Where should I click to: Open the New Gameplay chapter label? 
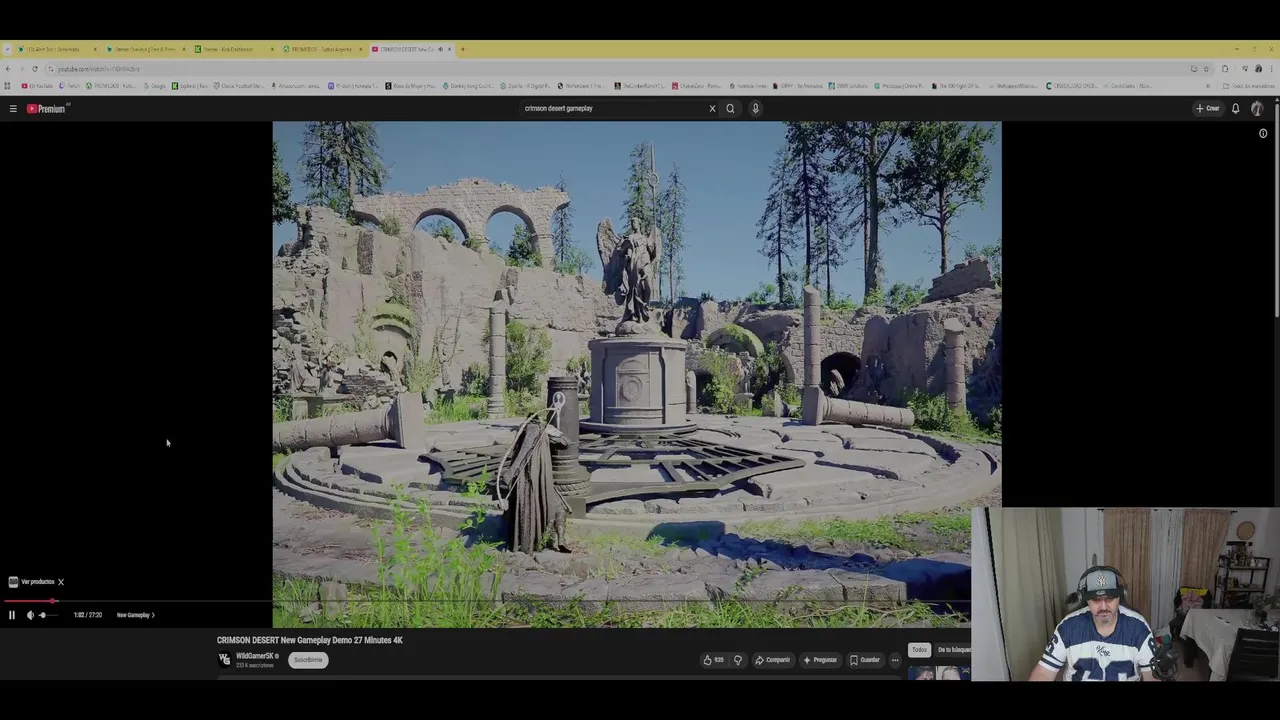(x=136, y=615)
